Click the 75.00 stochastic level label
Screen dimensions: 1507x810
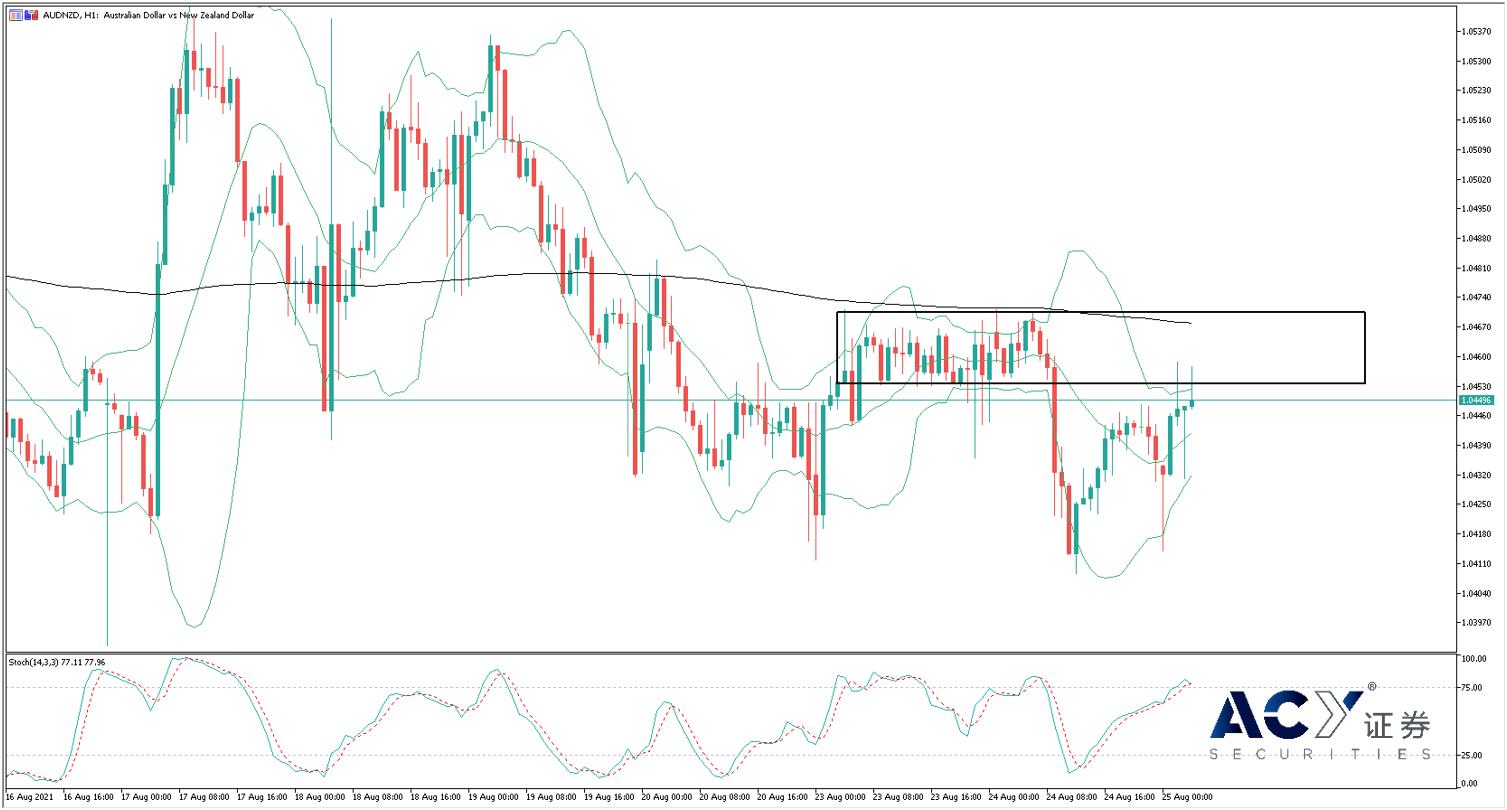(x=1472, y=688)
